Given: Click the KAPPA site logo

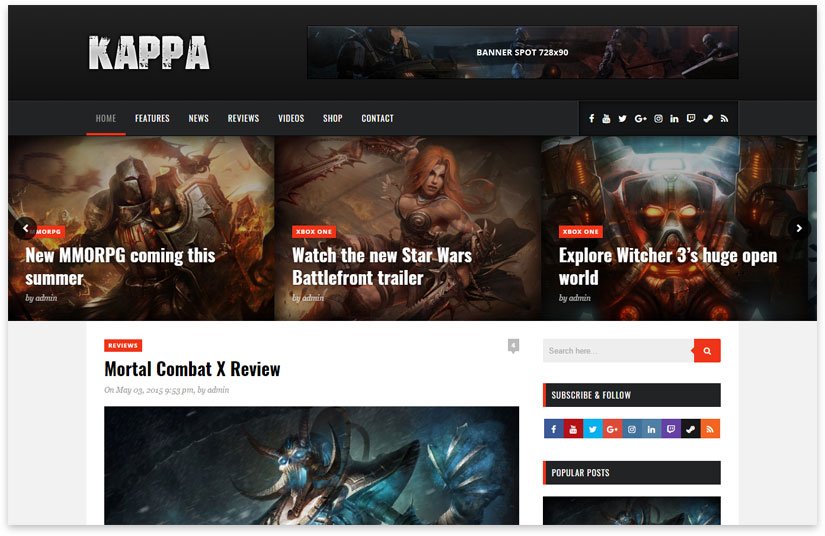Looking at the screenshot, I should click(x=149, y=53).
